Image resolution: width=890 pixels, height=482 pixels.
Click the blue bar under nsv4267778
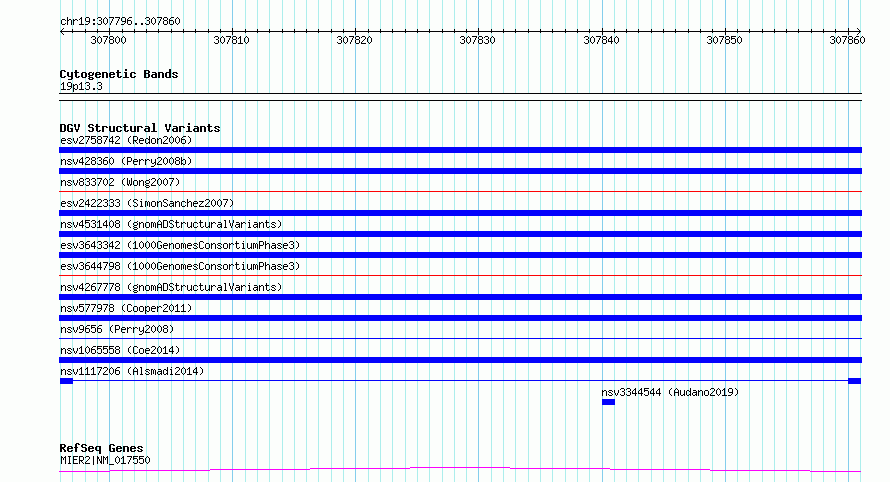[x=460, y=297]
